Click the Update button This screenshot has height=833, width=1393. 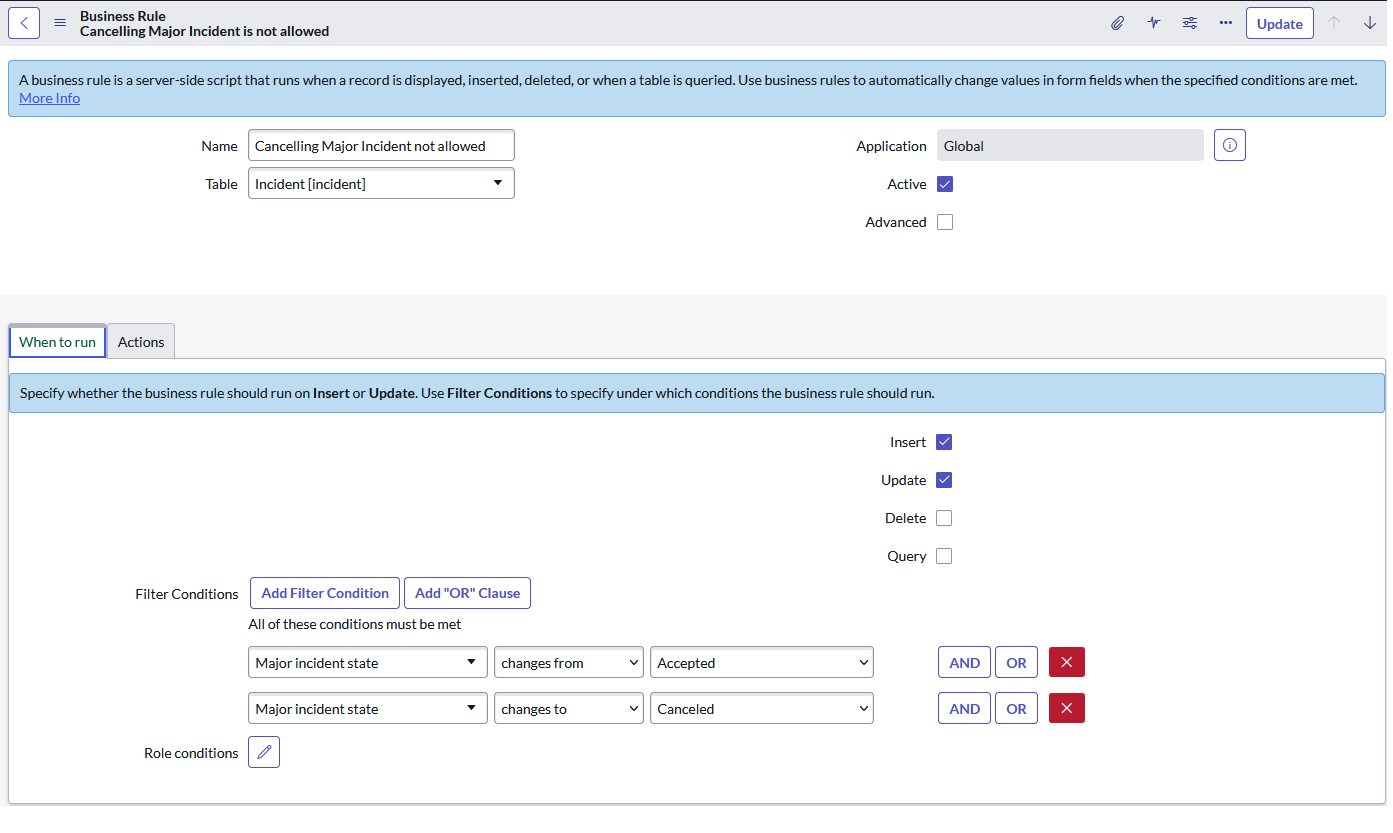coord(1279,22)
